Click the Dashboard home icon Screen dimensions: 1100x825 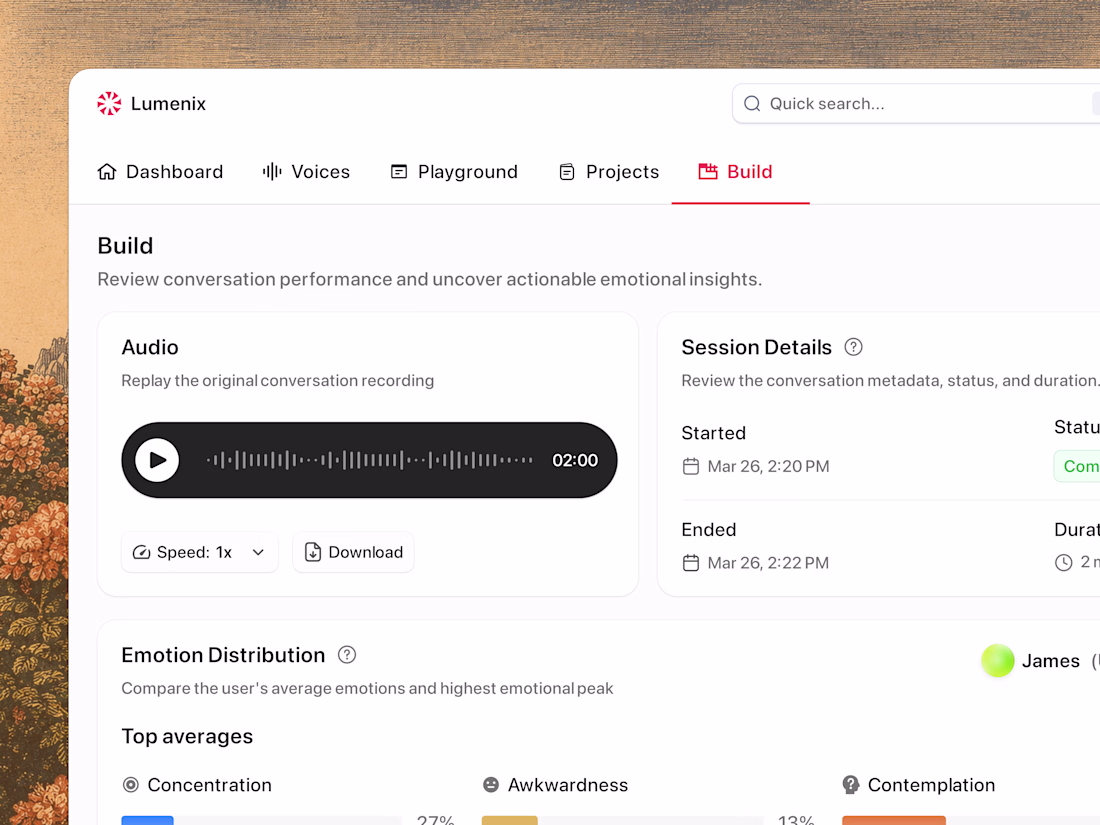coord(107,172)
